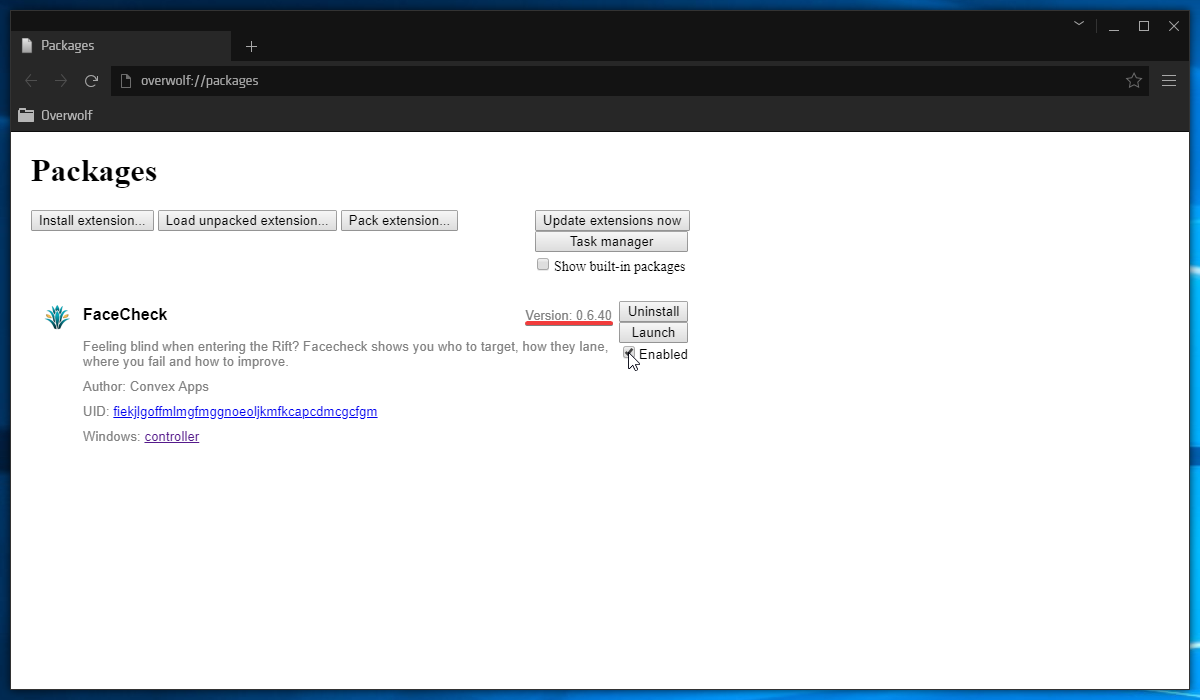Click the FaceCheck app icon
The image size is (1200, 700).
[x=57, y=317]
